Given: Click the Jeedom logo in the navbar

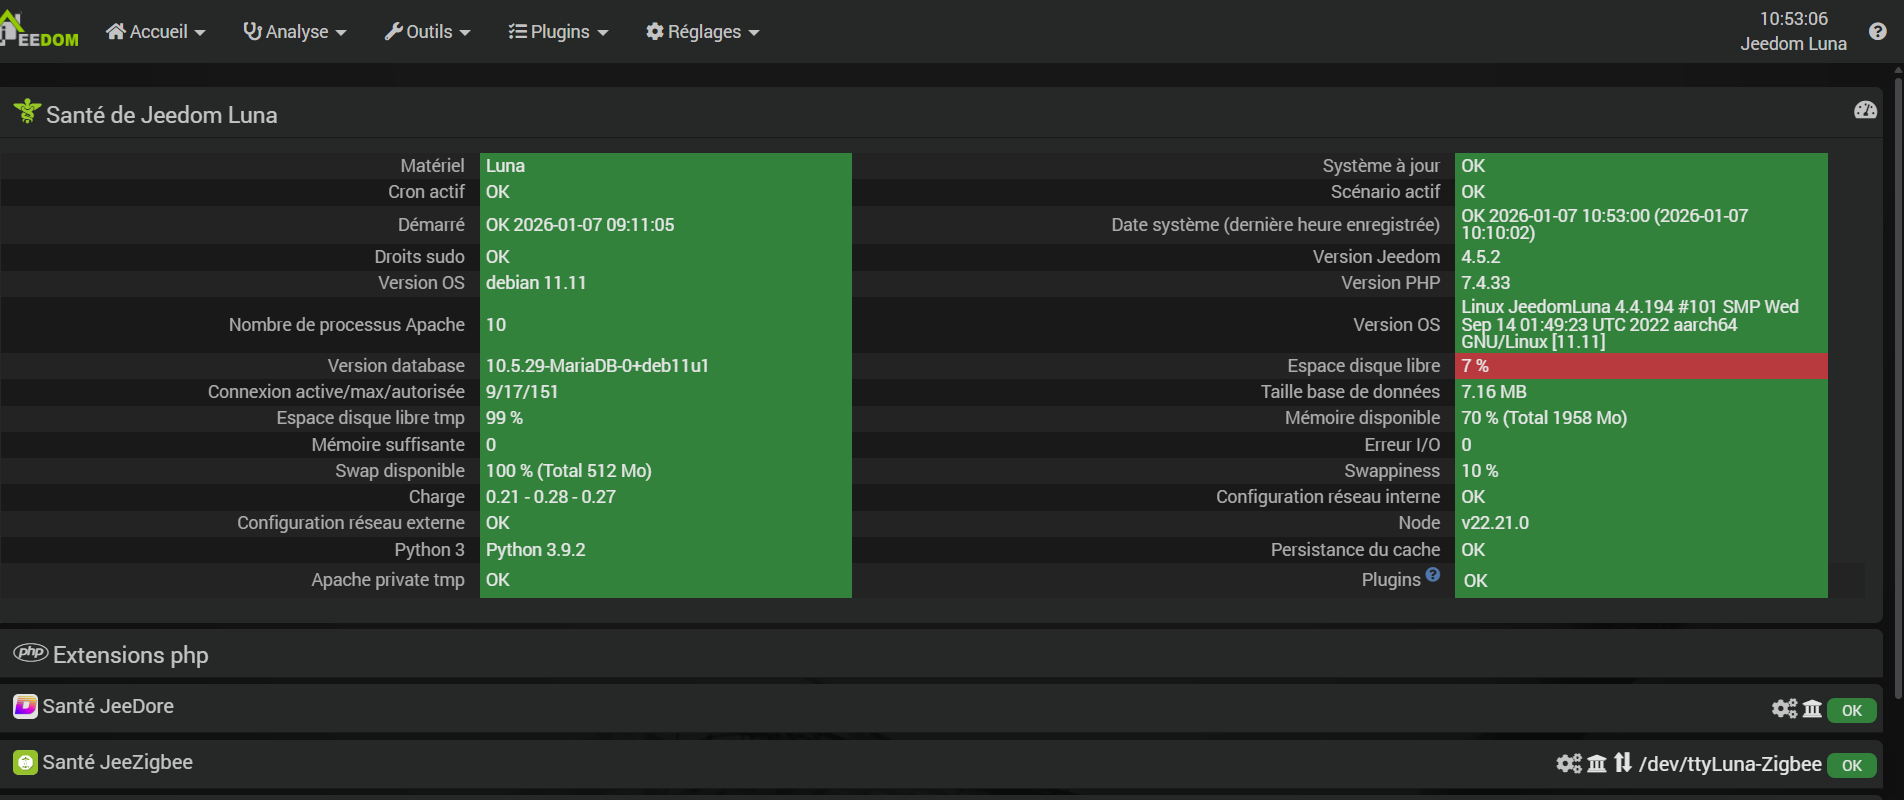Looking at the screenshot, I should tap(40, 30).
